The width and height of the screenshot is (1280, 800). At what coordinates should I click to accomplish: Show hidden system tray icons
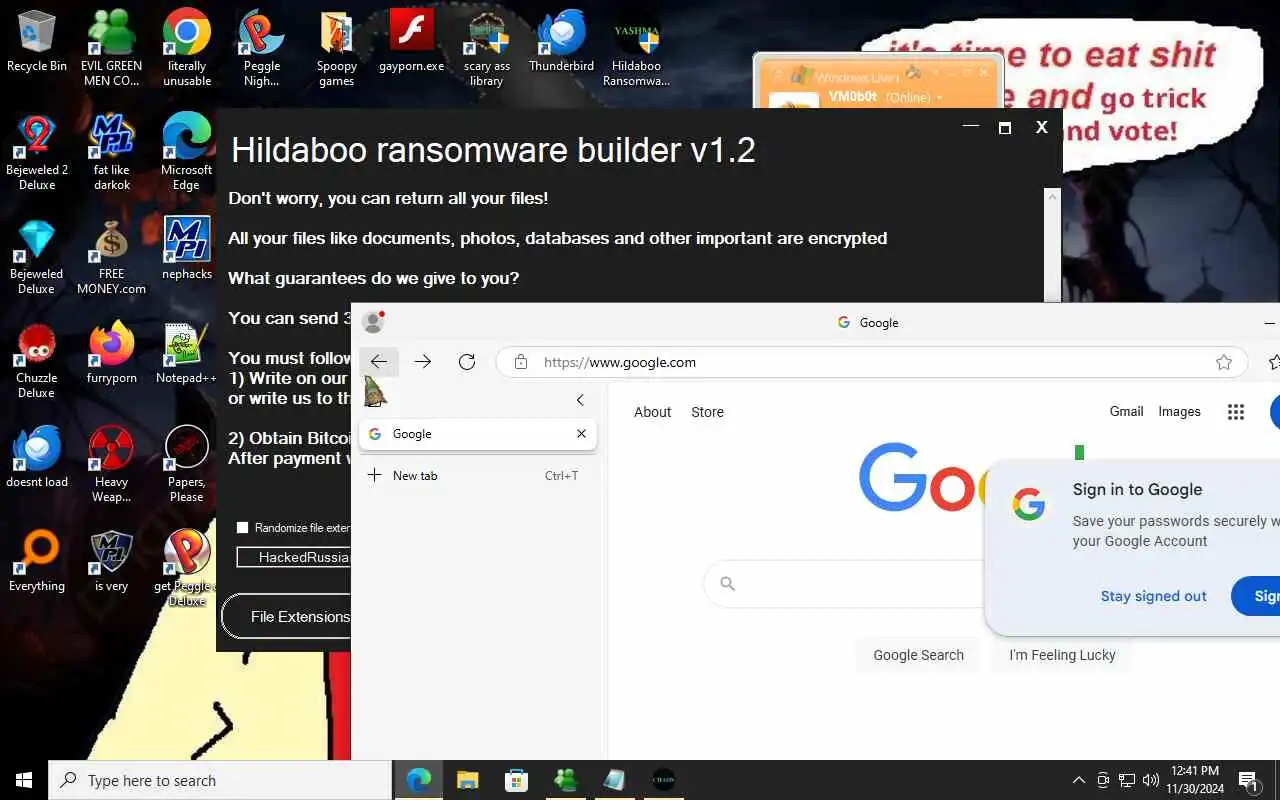point(1078,780)
